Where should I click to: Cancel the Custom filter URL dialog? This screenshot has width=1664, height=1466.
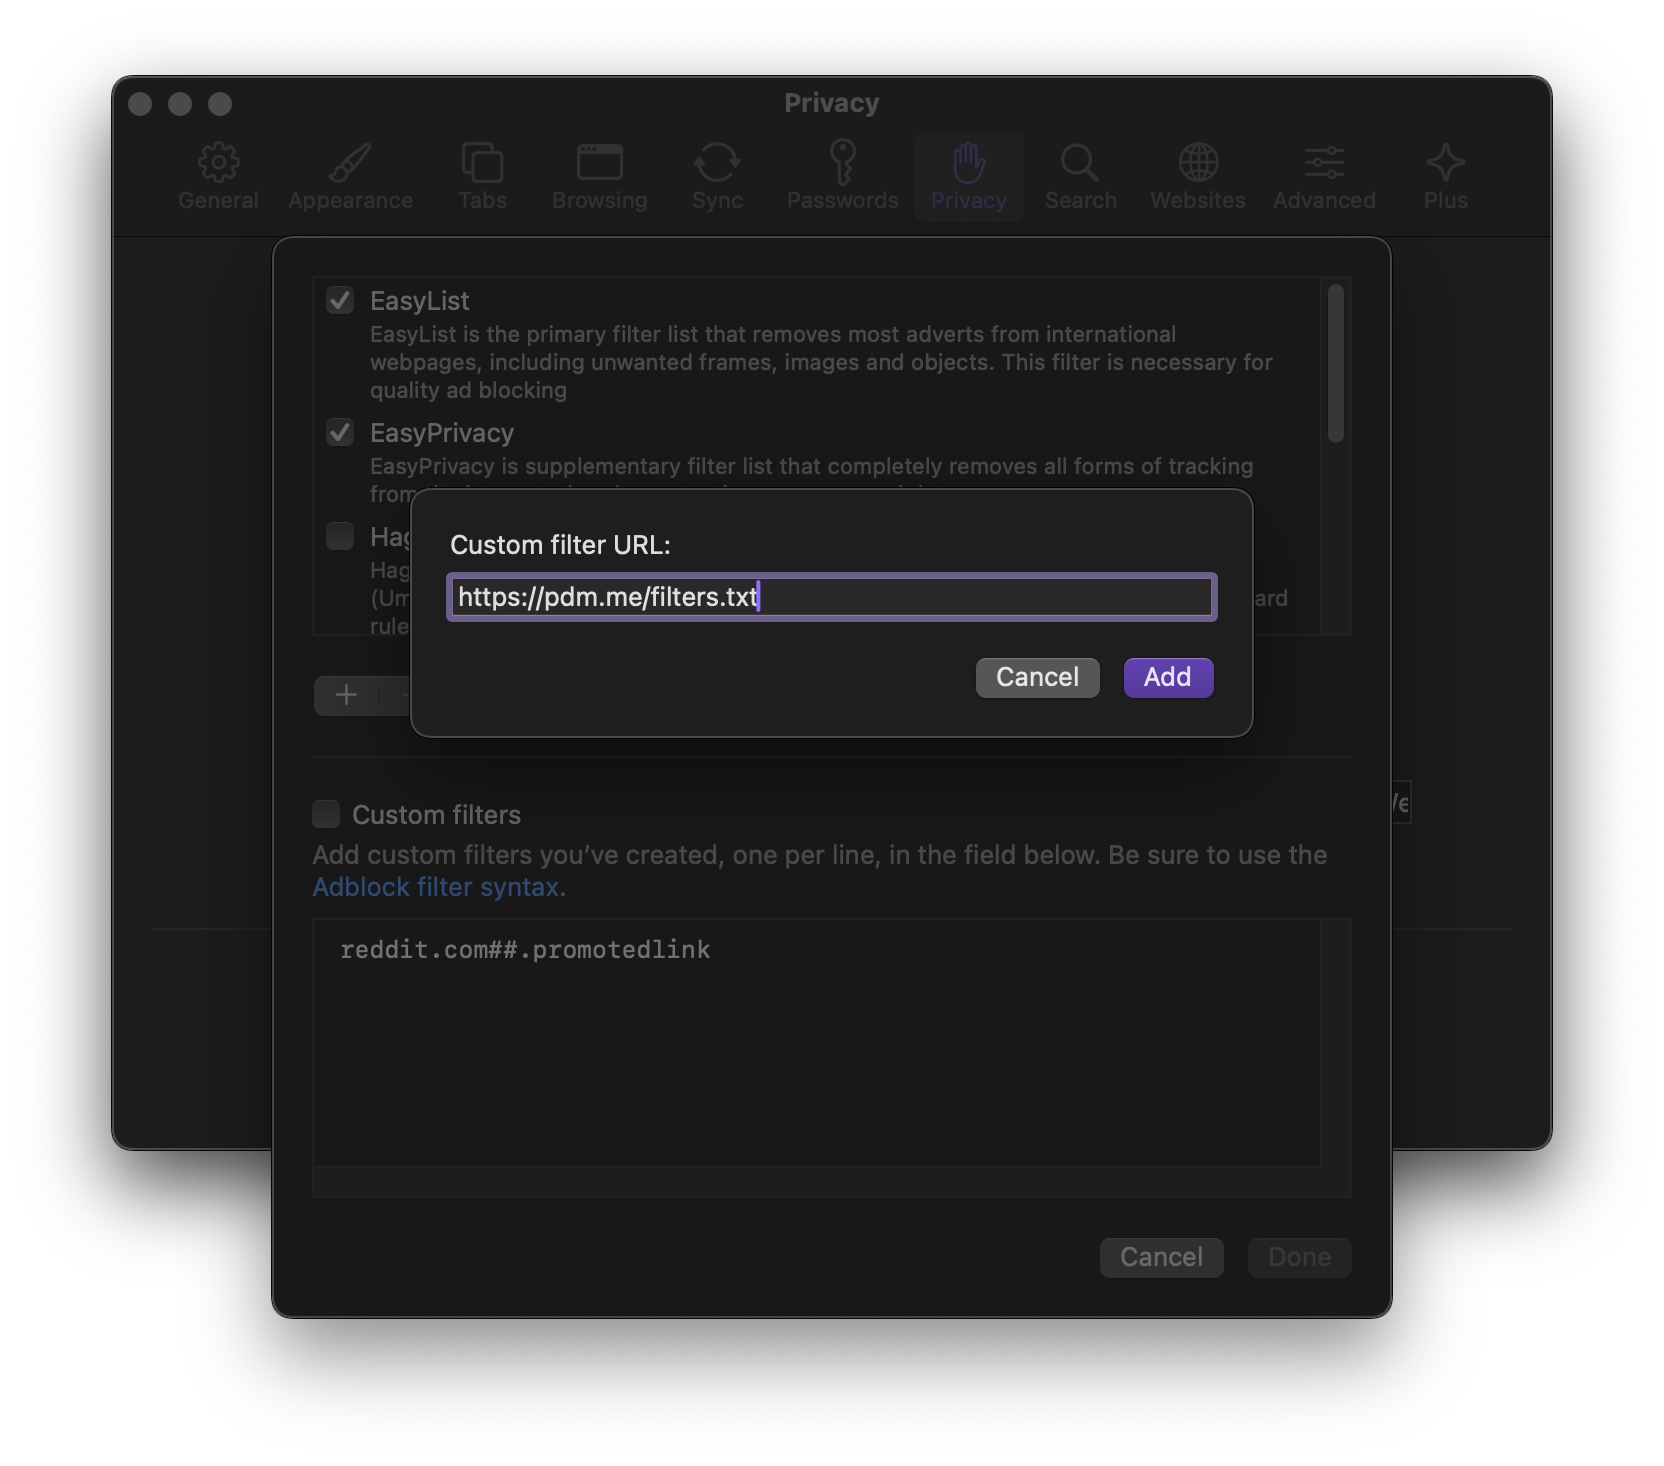(x=1037, y=677)
